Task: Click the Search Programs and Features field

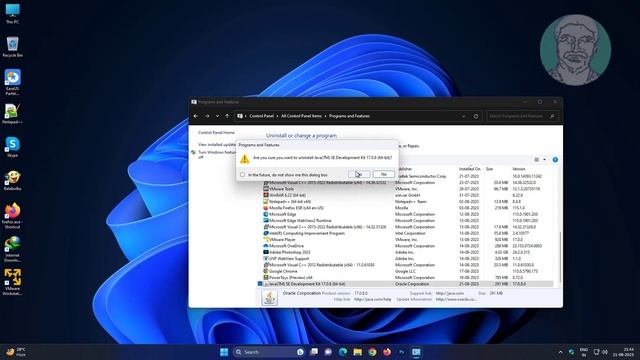Action: coord(522,116)
